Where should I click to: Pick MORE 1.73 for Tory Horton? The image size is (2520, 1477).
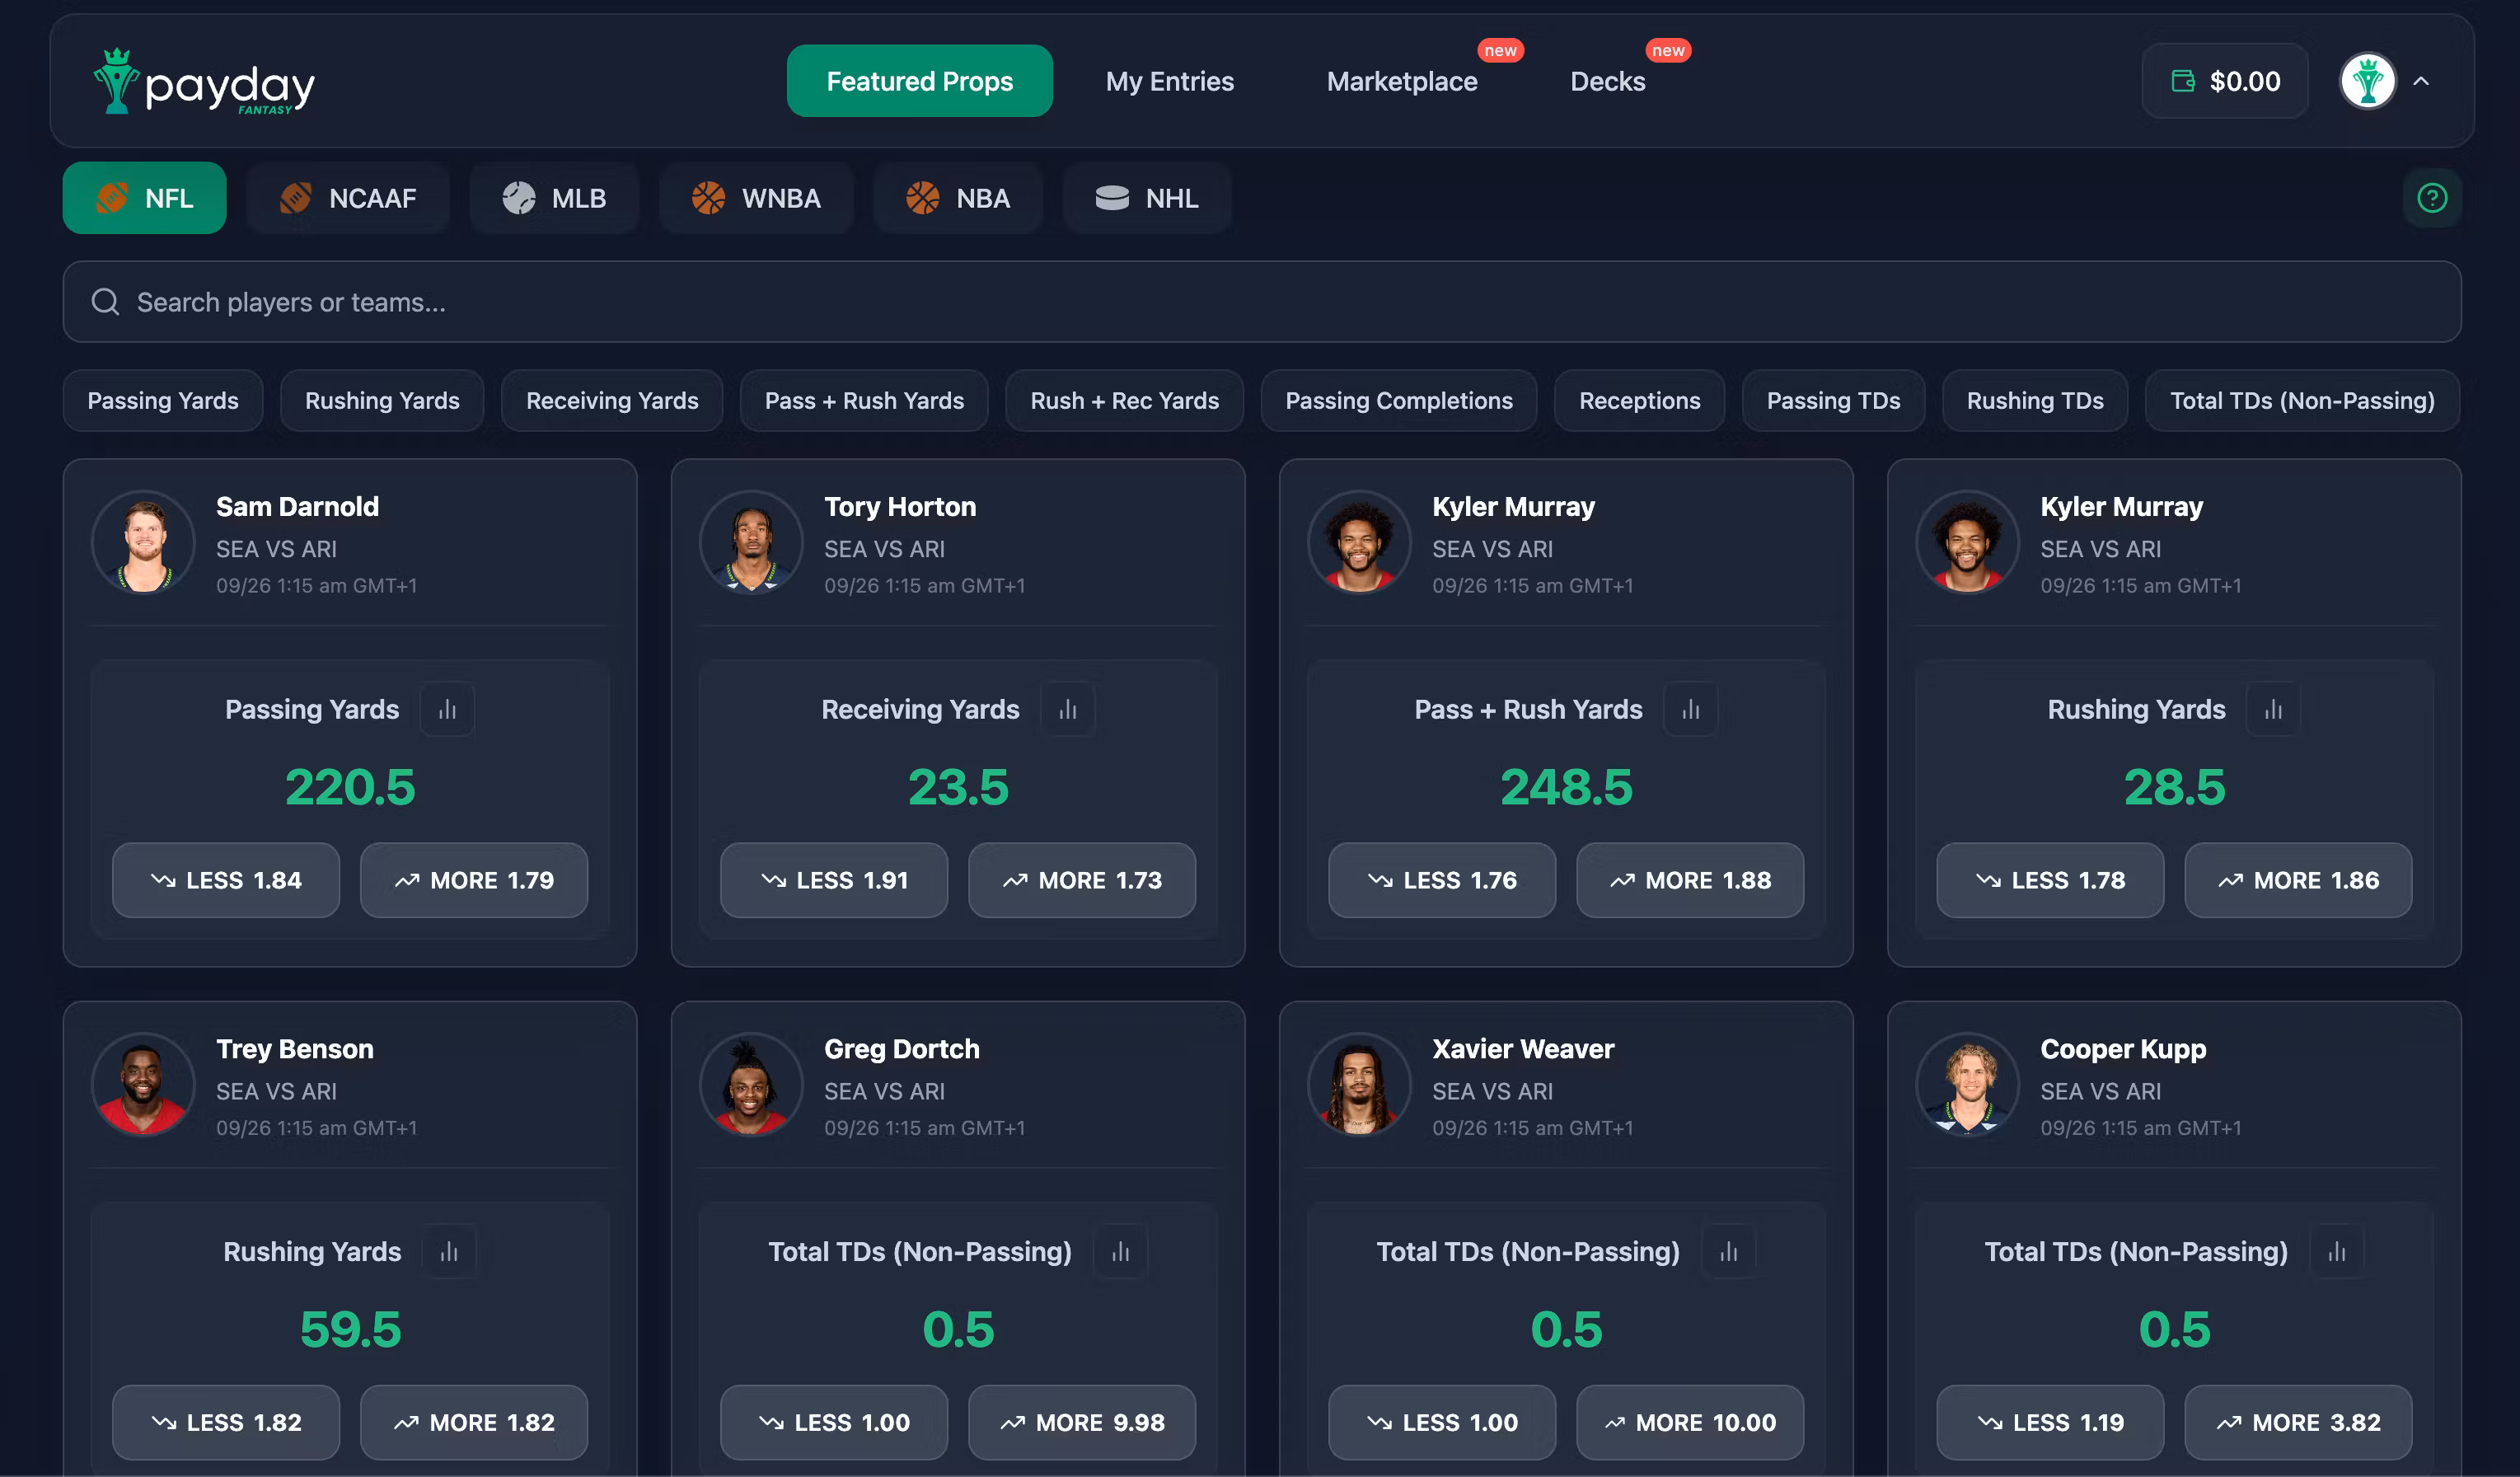[x=1082, y=880]
